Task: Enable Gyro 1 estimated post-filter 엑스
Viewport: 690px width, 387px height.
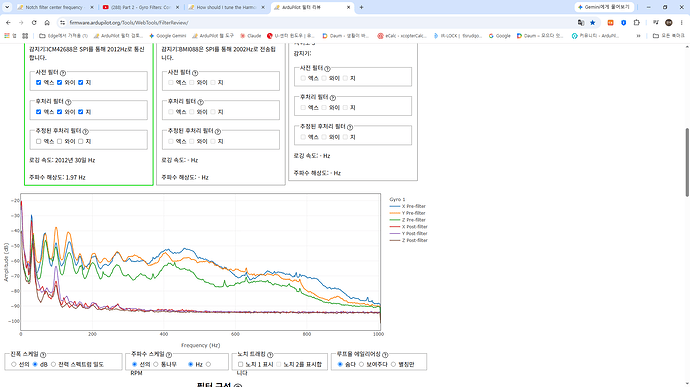Action: [x=38, y=141]
